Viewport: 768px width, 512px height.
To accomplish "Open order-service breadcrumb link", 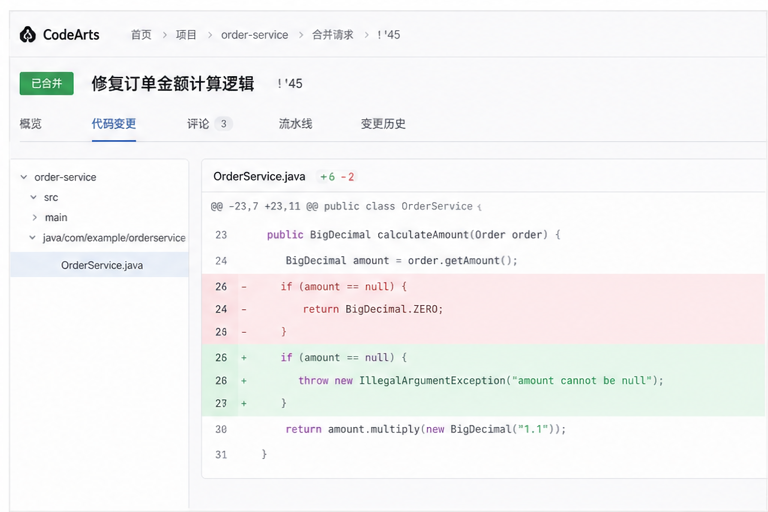I will click(x=254, y=35).
